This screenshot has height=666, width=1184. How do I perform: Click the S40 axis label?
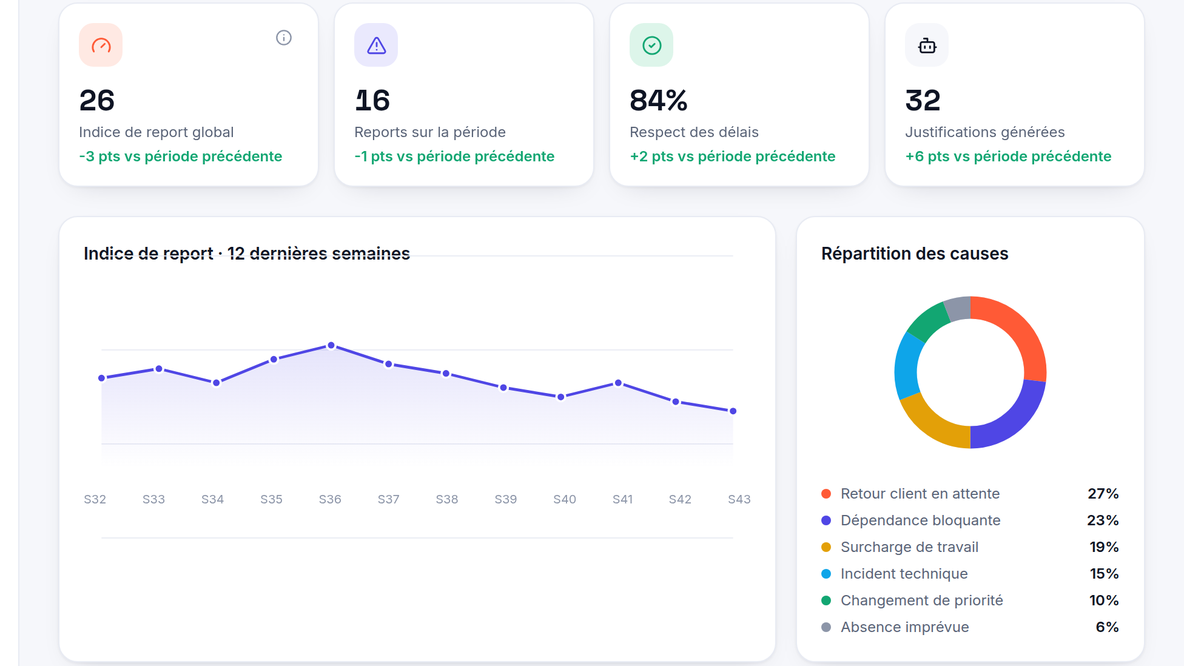565,499
